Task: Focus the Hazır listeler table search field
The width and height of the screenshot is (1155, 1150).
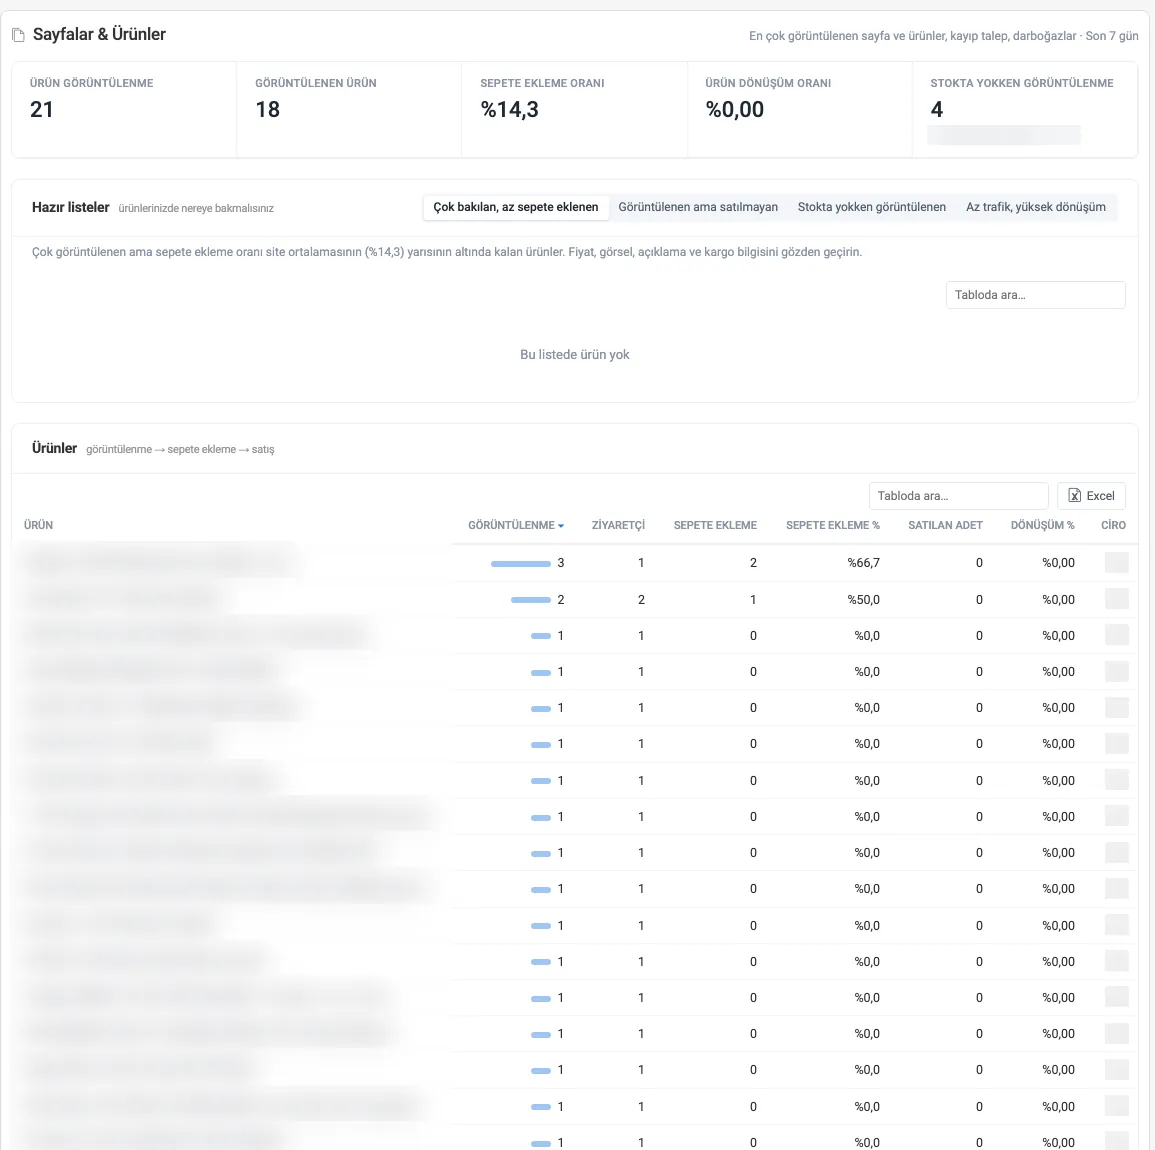Action: tap(1036, 295)
